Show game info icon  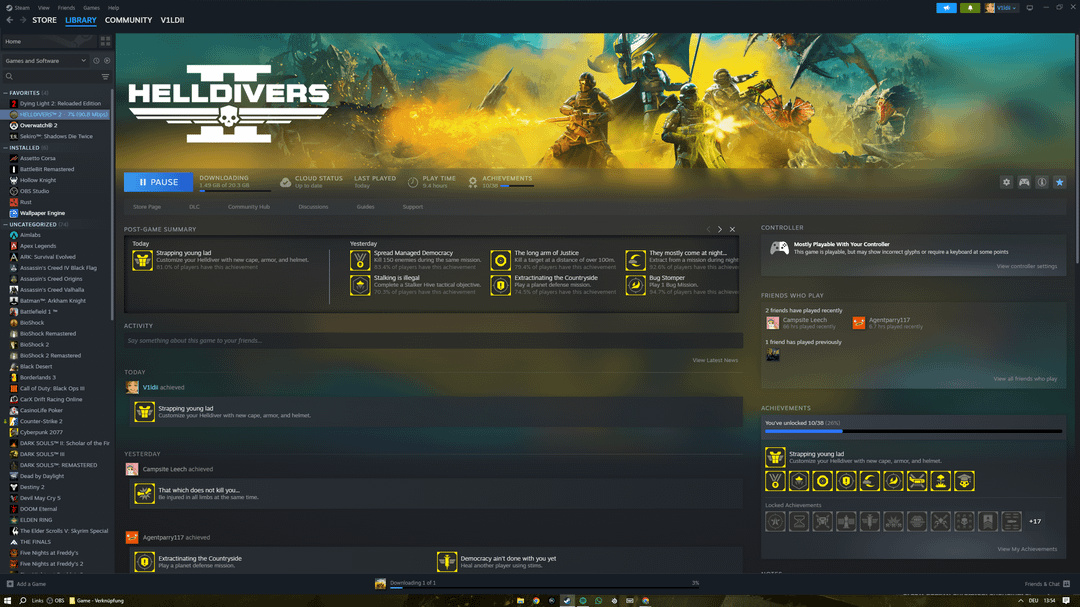click(x=1042, y=182)
